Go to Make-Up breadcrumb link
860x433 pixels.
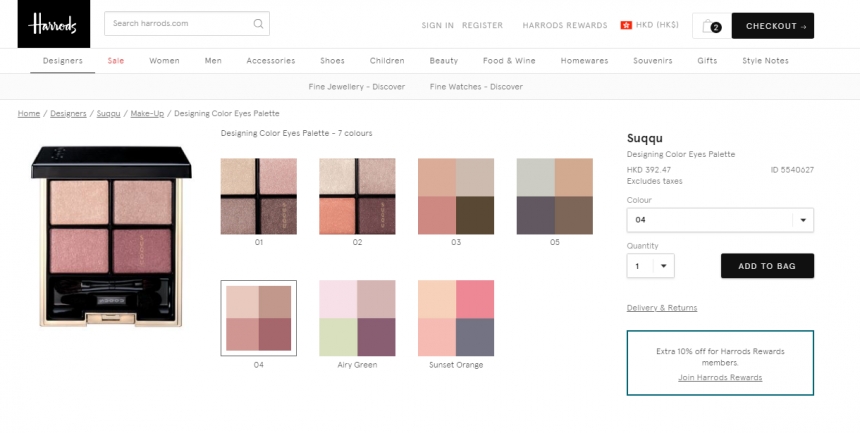(147, 114)
